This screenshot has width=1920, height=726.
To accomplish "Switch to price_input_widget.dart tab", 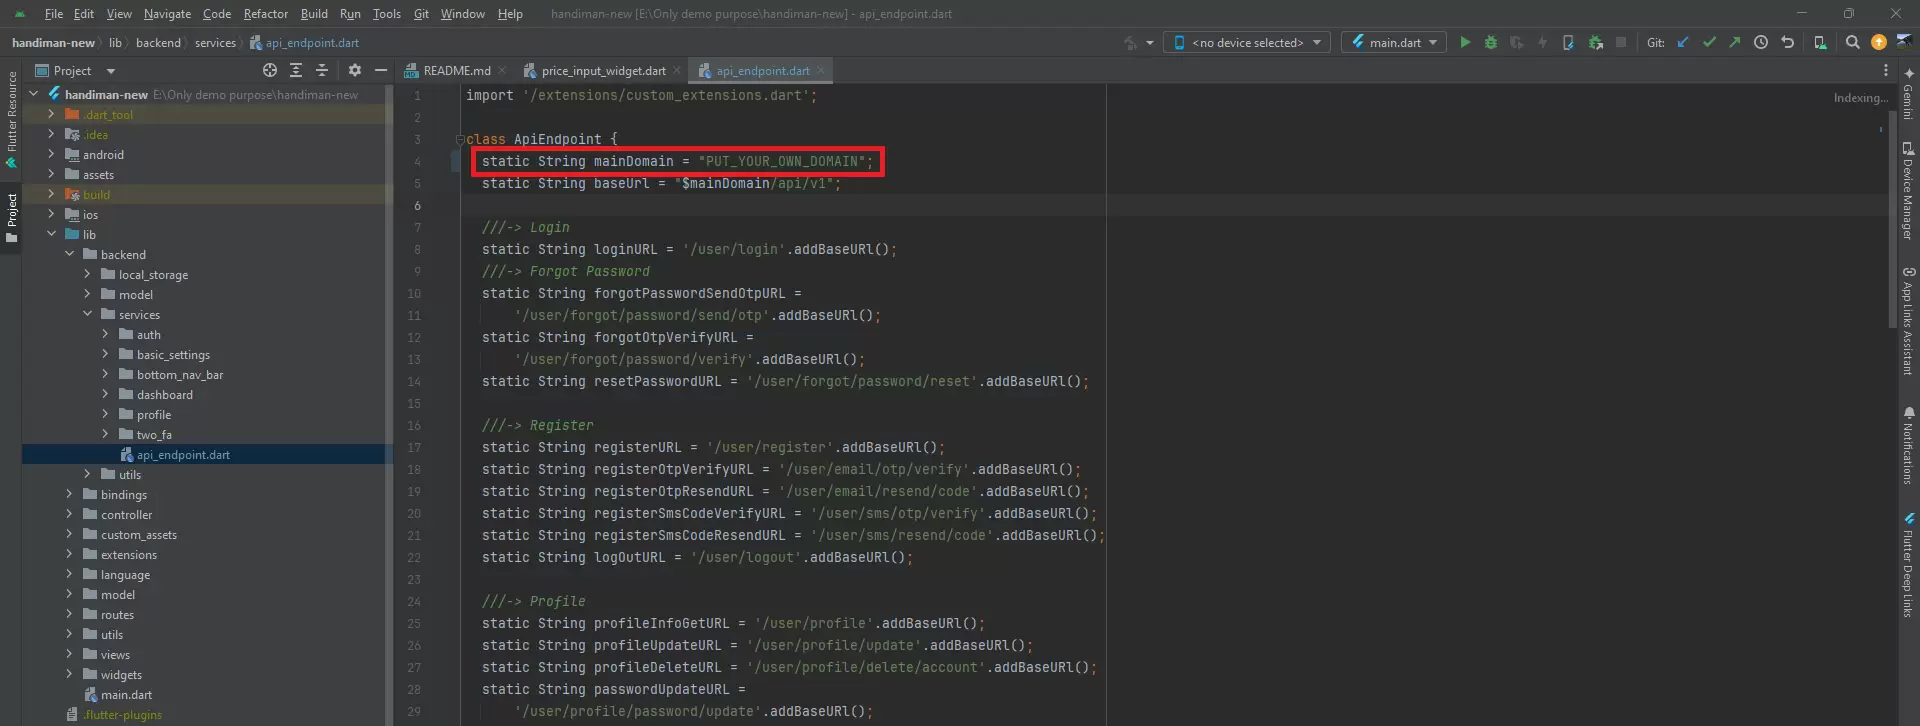I will click(603, 70).
